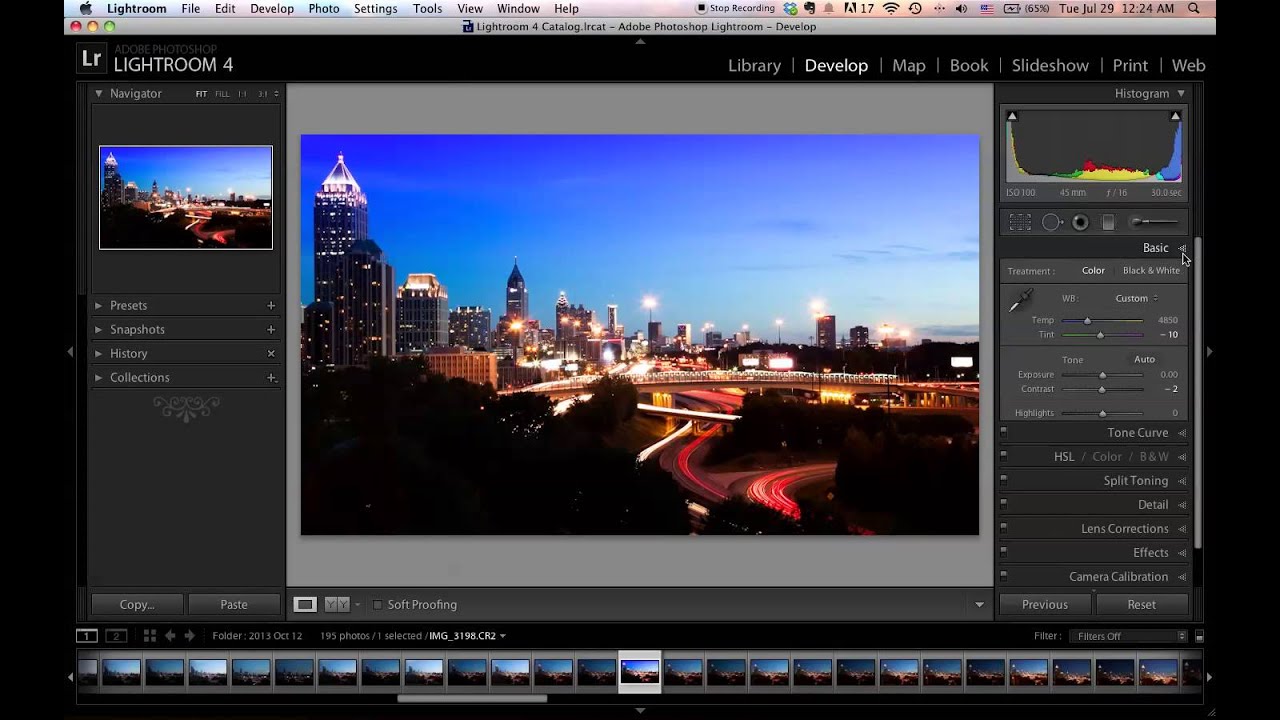
Task: Expand the Tone Curve panel
Action: (1182, 433)
